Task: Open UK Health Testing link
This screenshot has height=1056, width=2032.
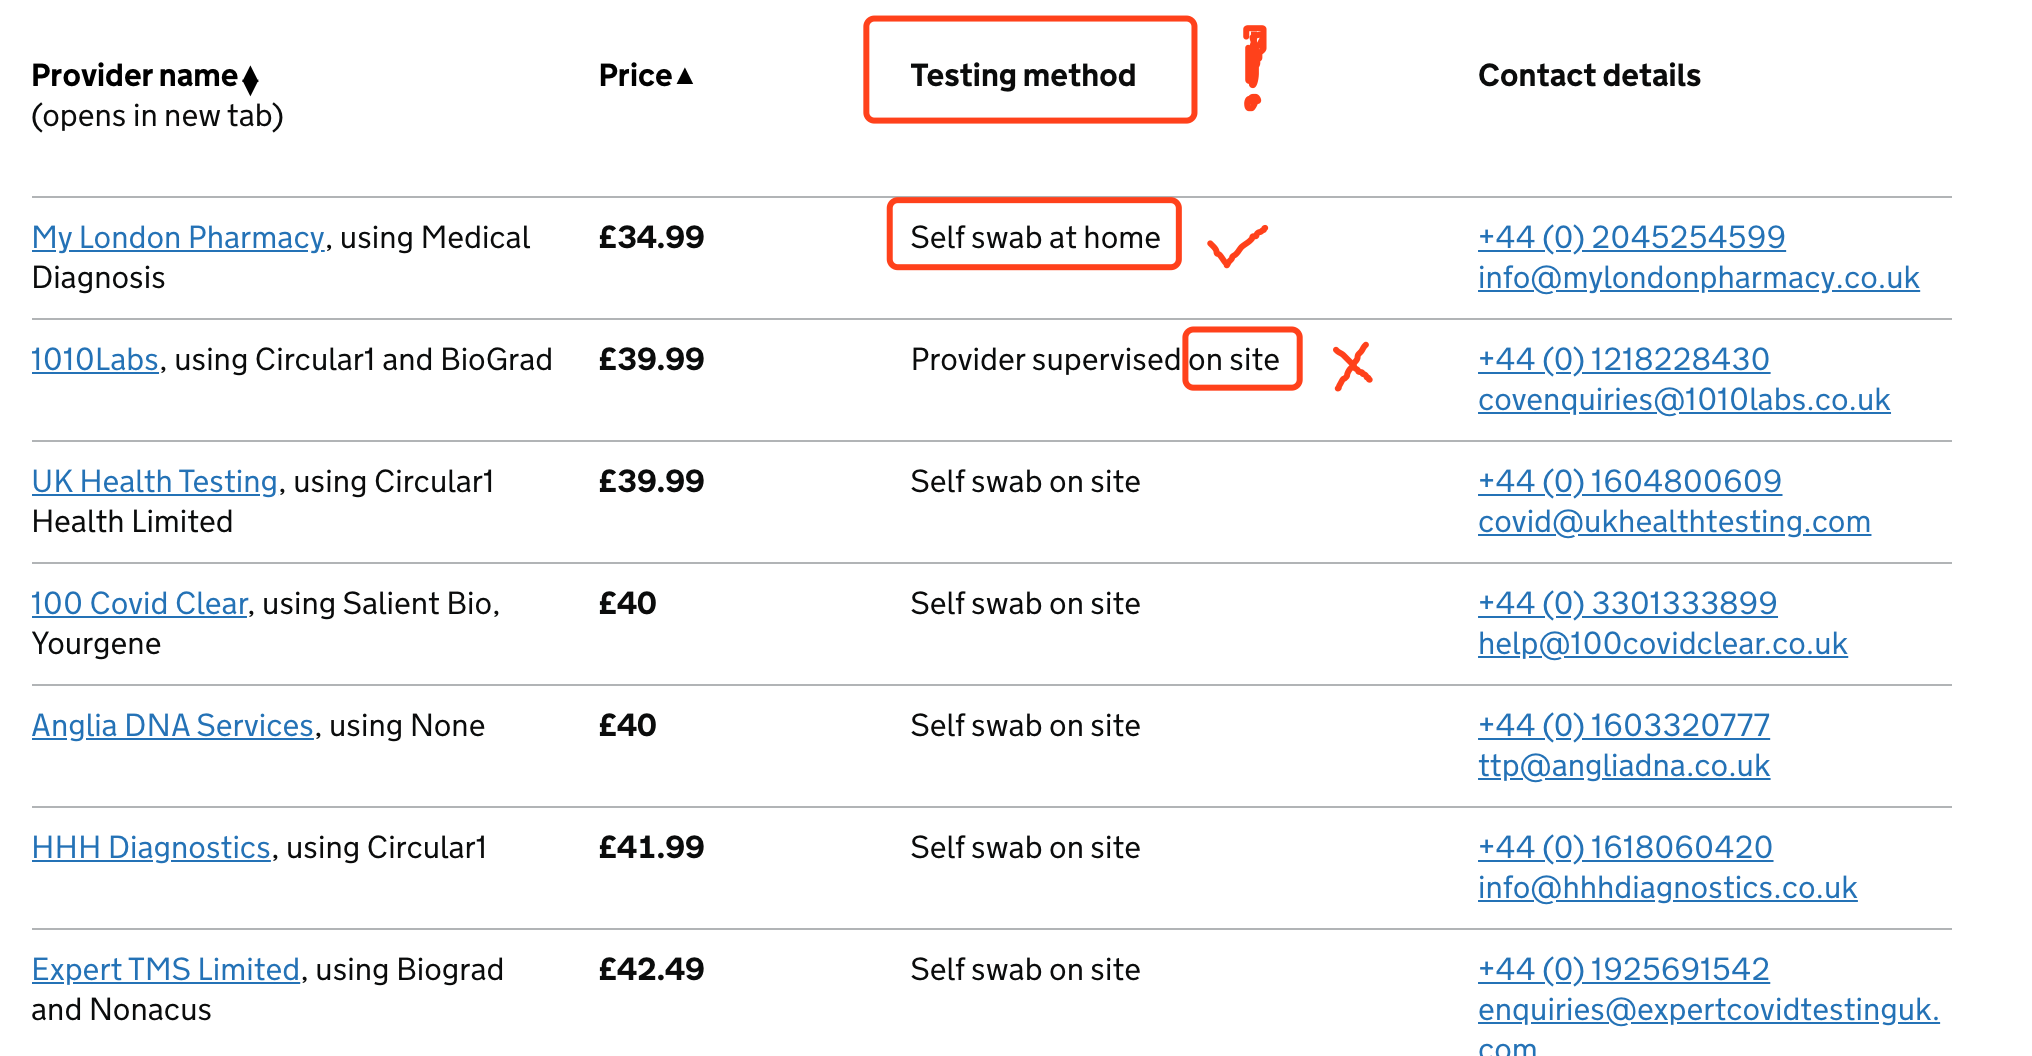Action: 154,482
